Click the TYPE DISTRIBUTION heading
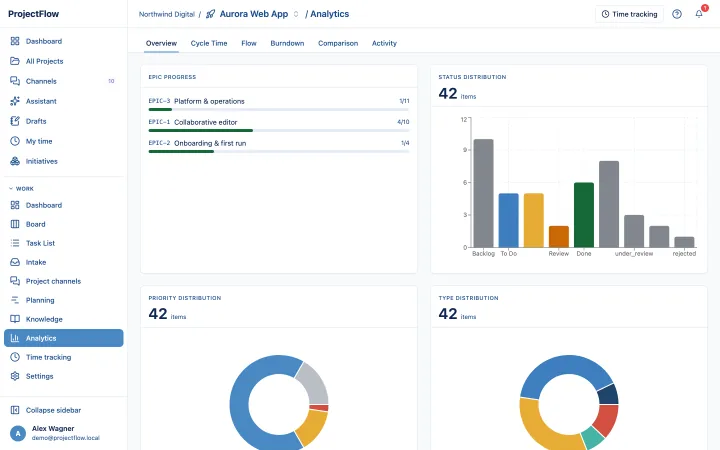This screenshot has width=720, height=450. pos(468,298)
